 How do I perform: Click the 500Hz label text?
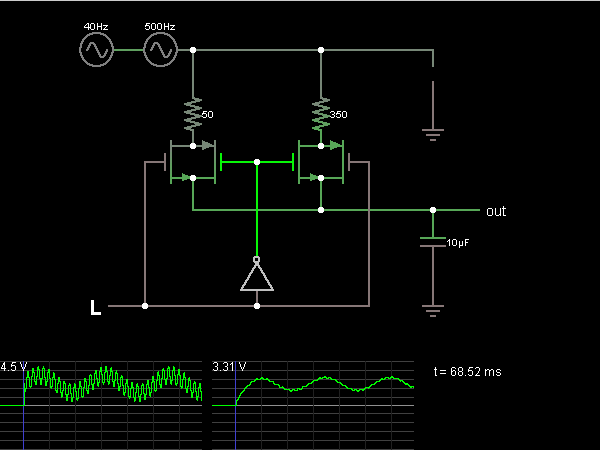point(160,26)
